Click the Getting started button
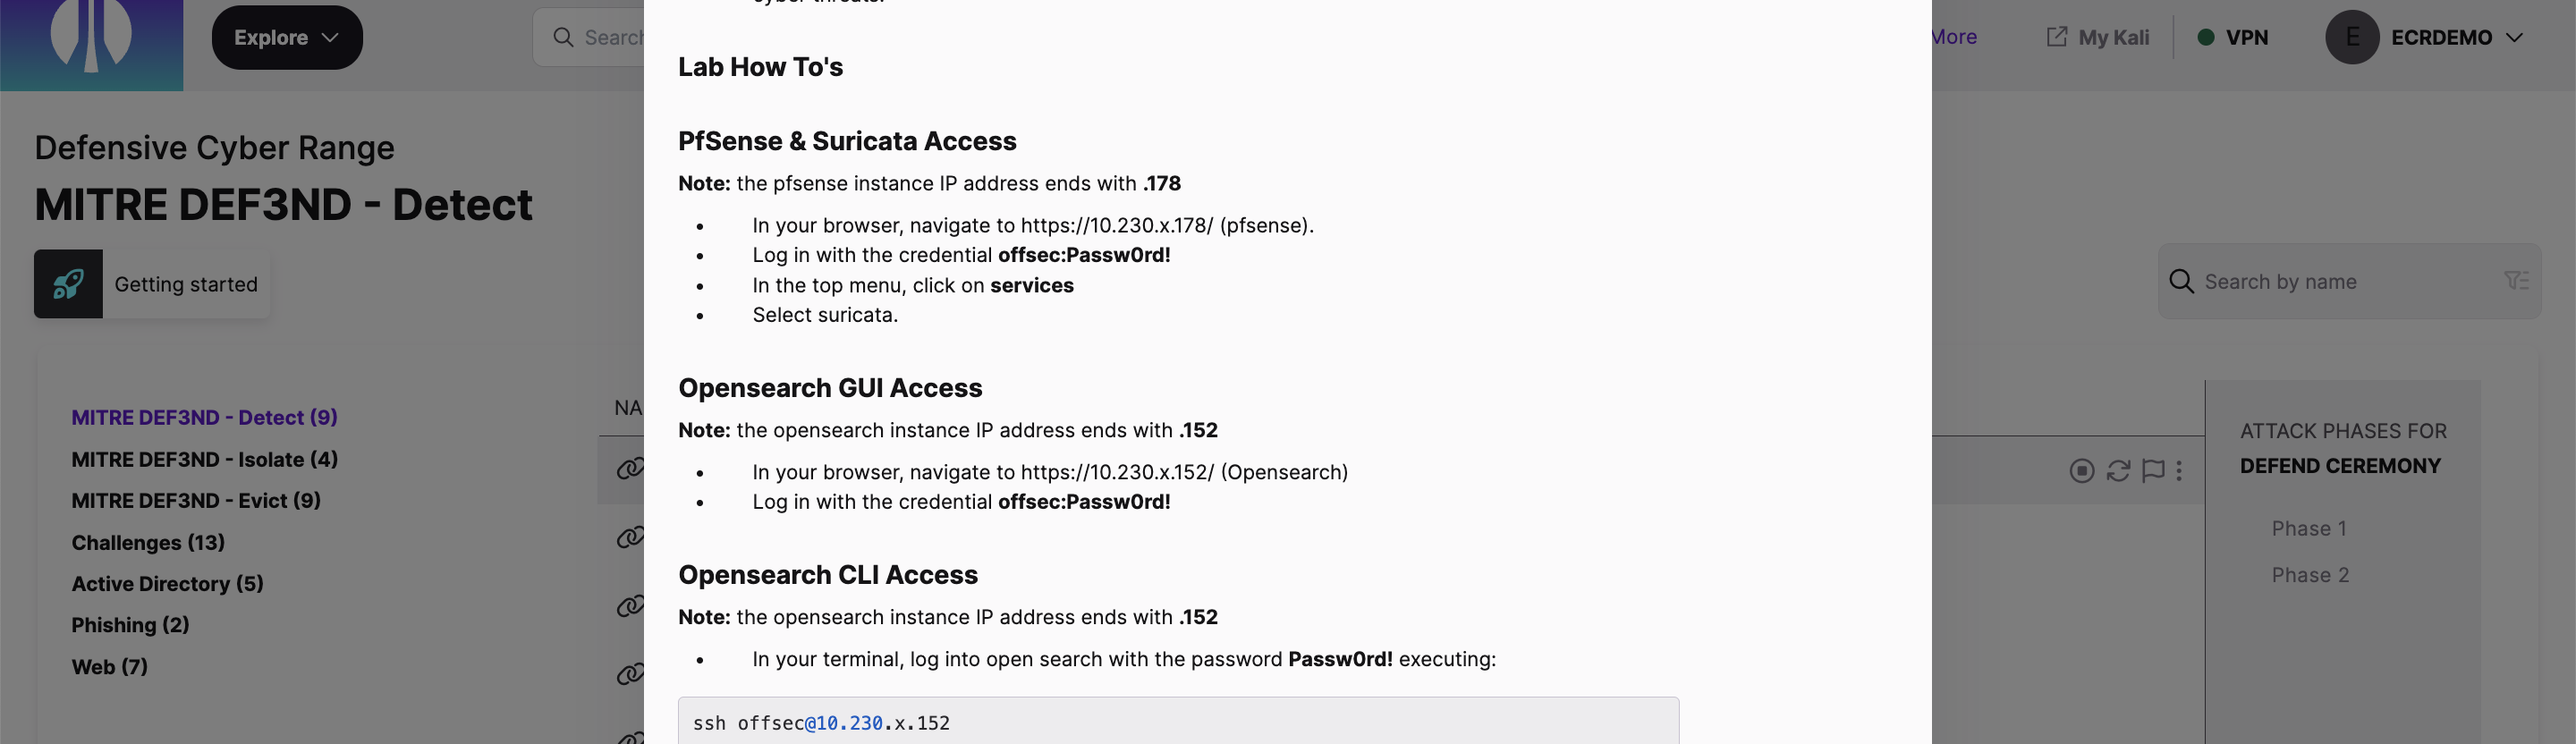This screenshot has height=744, width=2576. (185, 284)
